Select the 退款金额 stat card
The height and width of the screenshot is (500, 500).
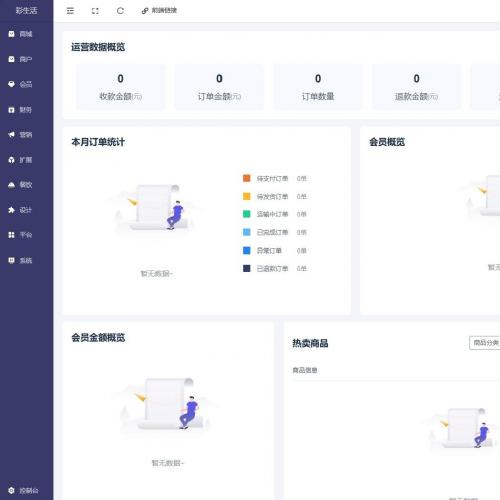[x=417, y=87]
